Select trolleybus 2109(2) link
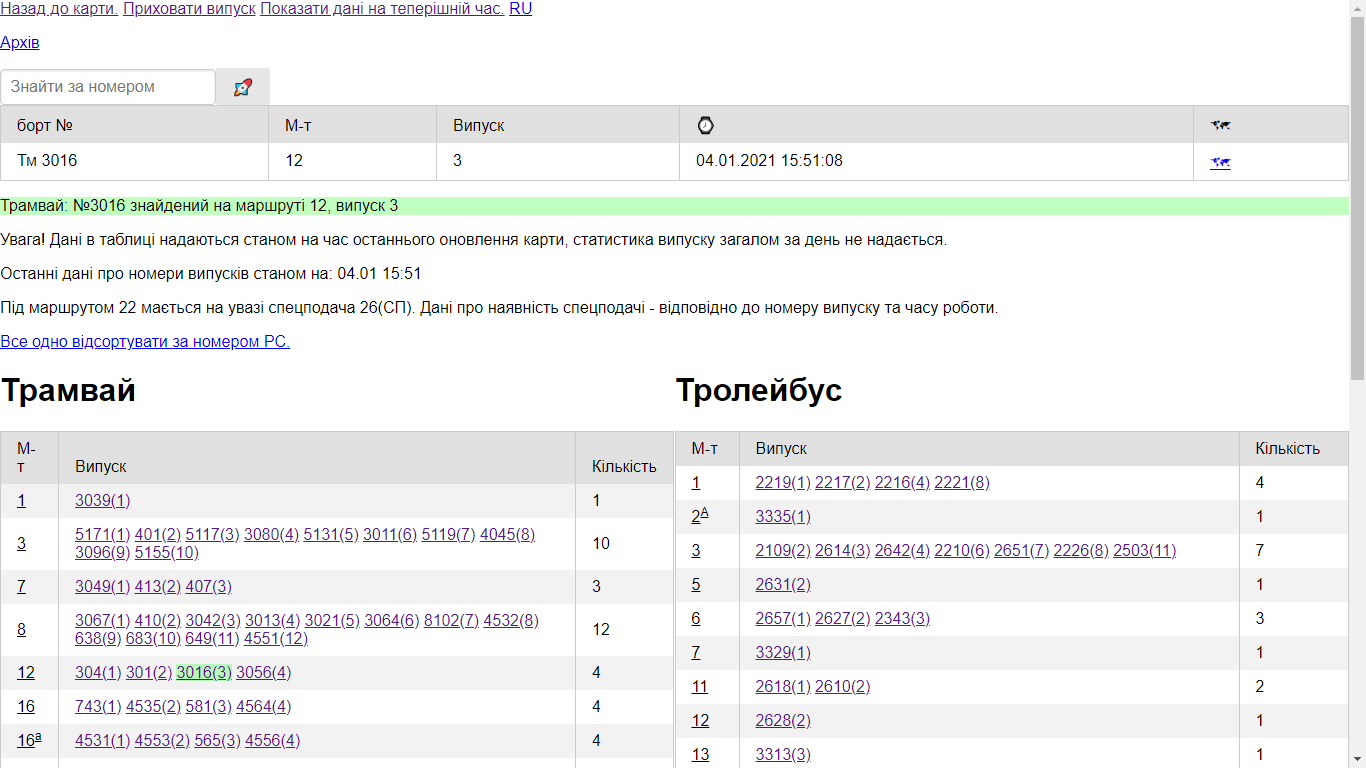This screenshot has height=768, width=1366. coord(783,551)
